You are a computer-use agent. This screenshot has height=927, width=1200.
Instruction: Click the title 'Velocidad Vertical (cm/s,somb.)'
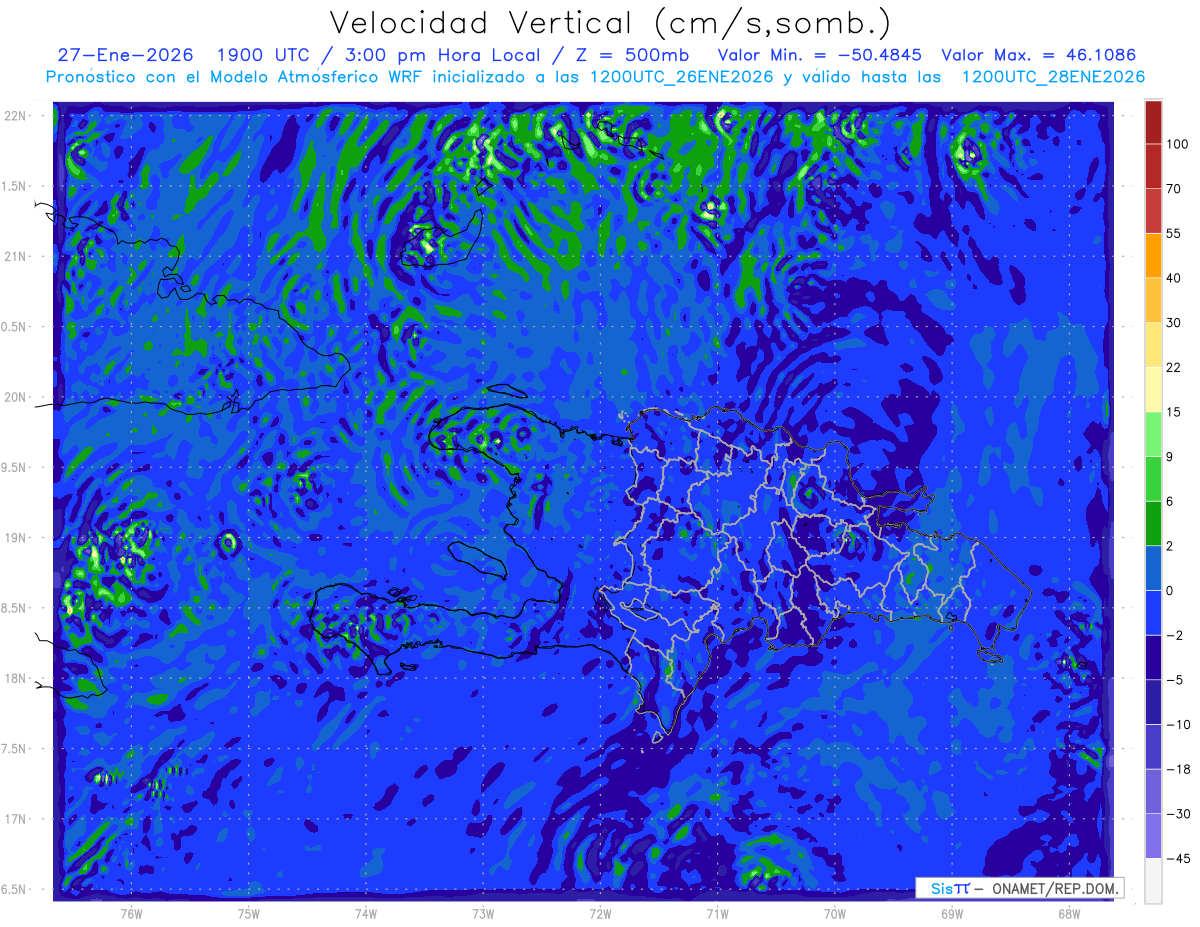610,23
